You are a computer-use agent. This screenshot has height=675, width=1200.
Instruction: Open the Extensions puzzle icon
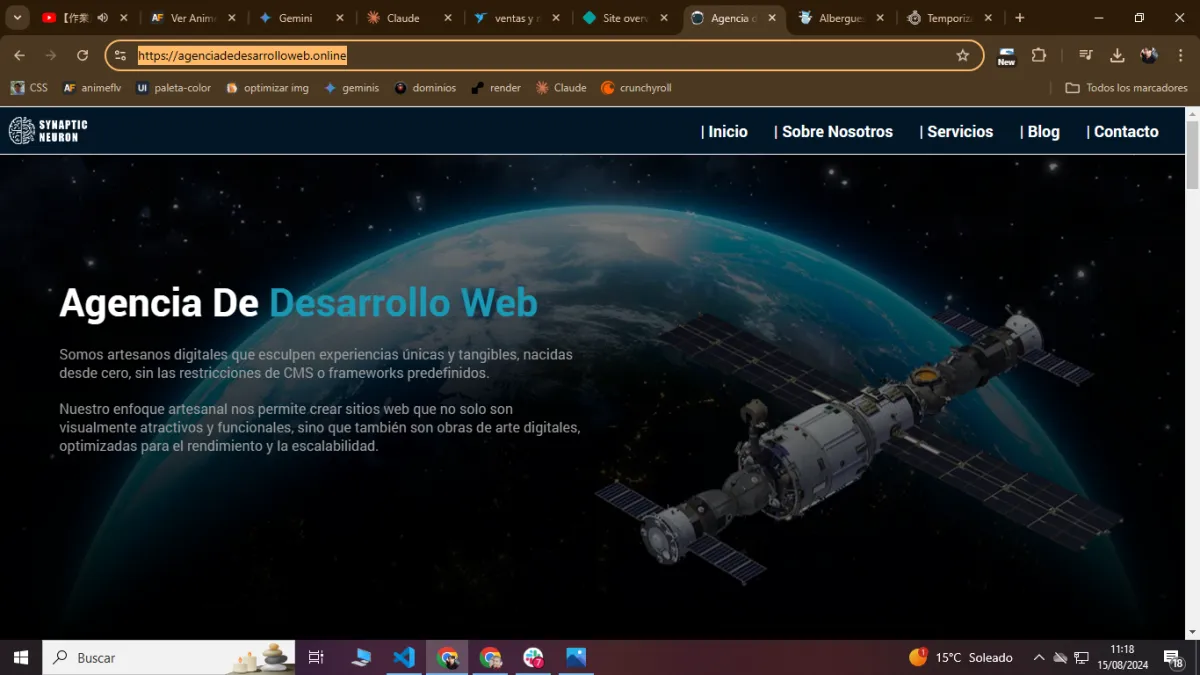pos(1039,56)
